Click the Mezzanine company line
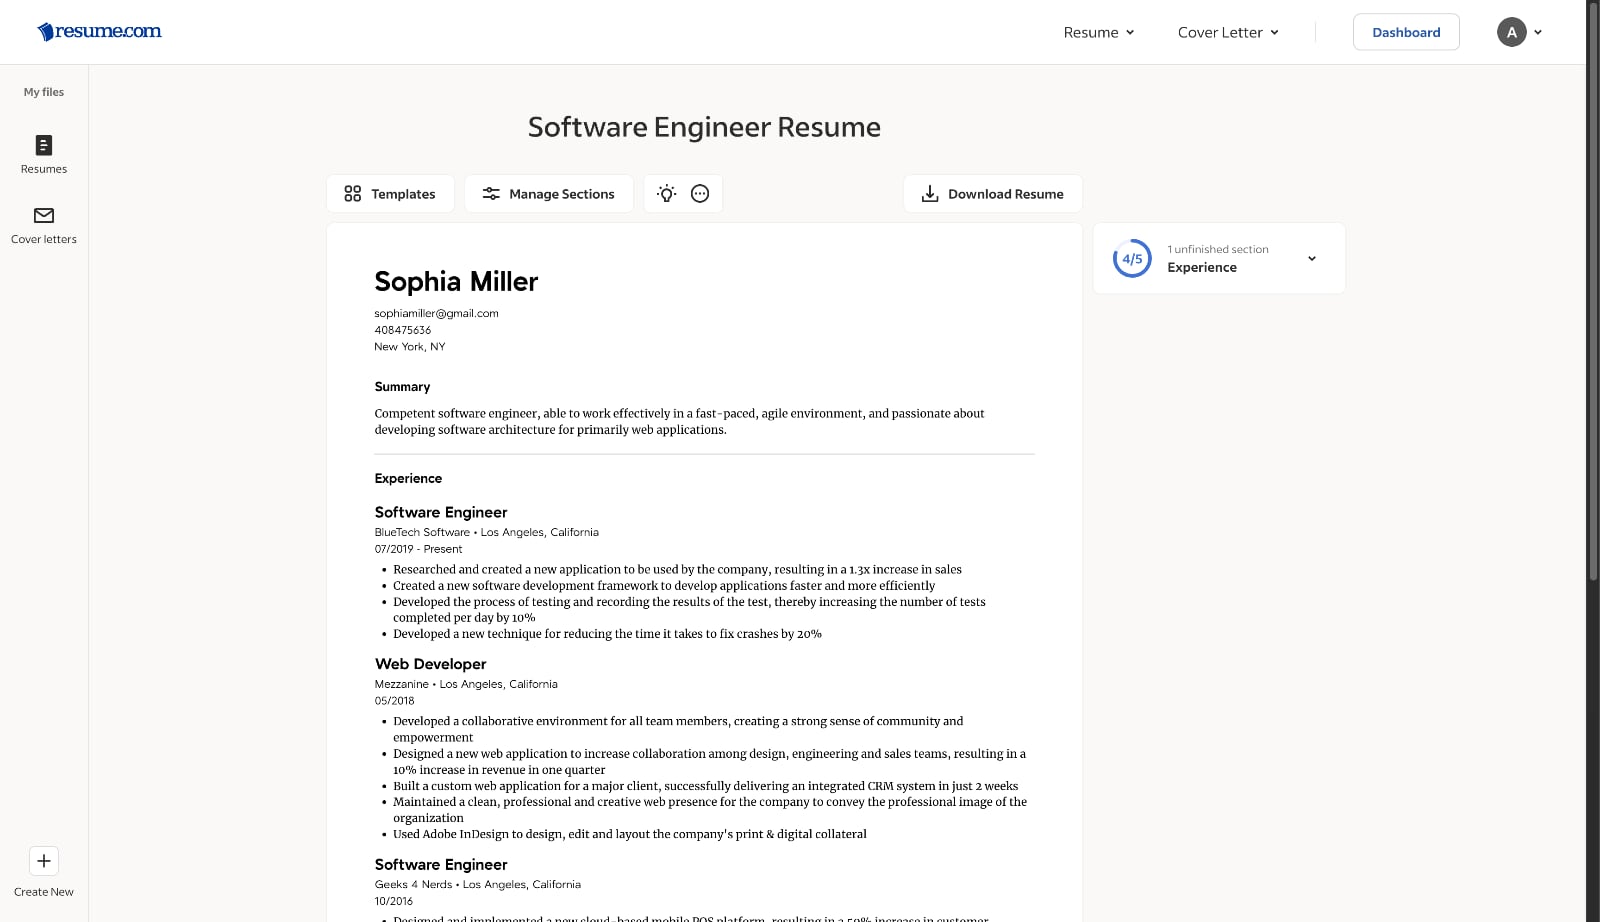Screen dimensions: 1600x922 [x=466, y=684]
